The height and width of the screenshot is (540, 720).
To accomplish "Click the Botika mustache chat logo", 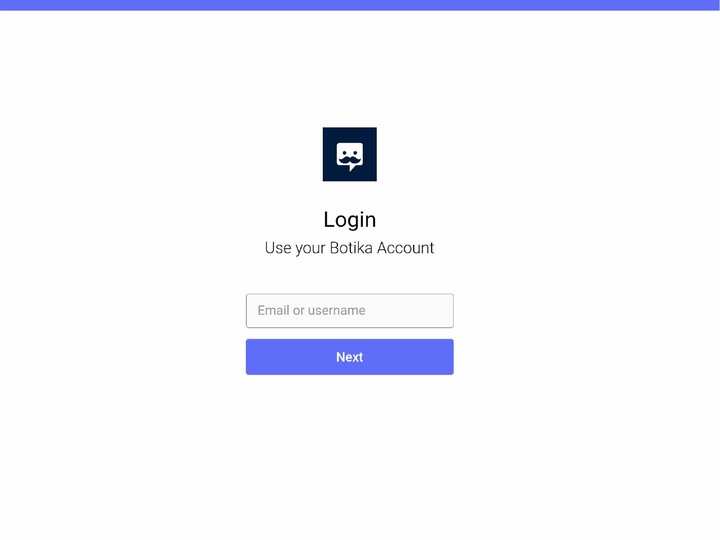I will tap(349, 154).
